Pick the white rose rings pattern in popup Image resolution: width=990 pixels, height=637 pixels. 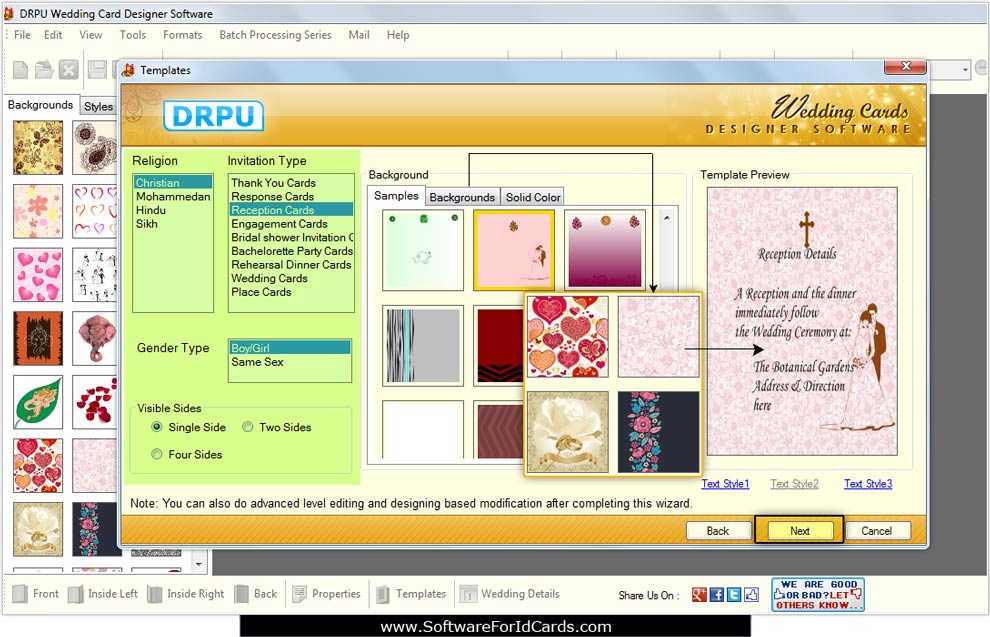[568, 432]
